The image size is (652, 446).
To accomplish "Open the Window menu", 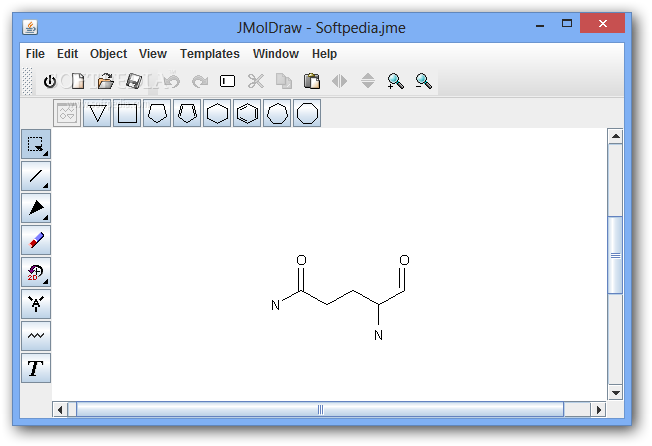I will coord(276,54).
